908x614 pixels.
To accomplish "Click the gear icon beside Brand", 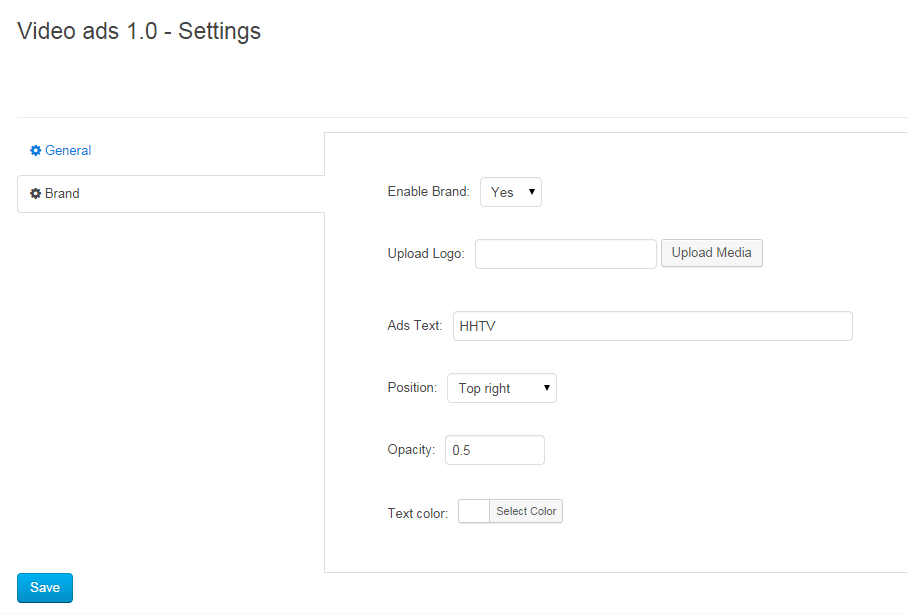I will [35, 194].
